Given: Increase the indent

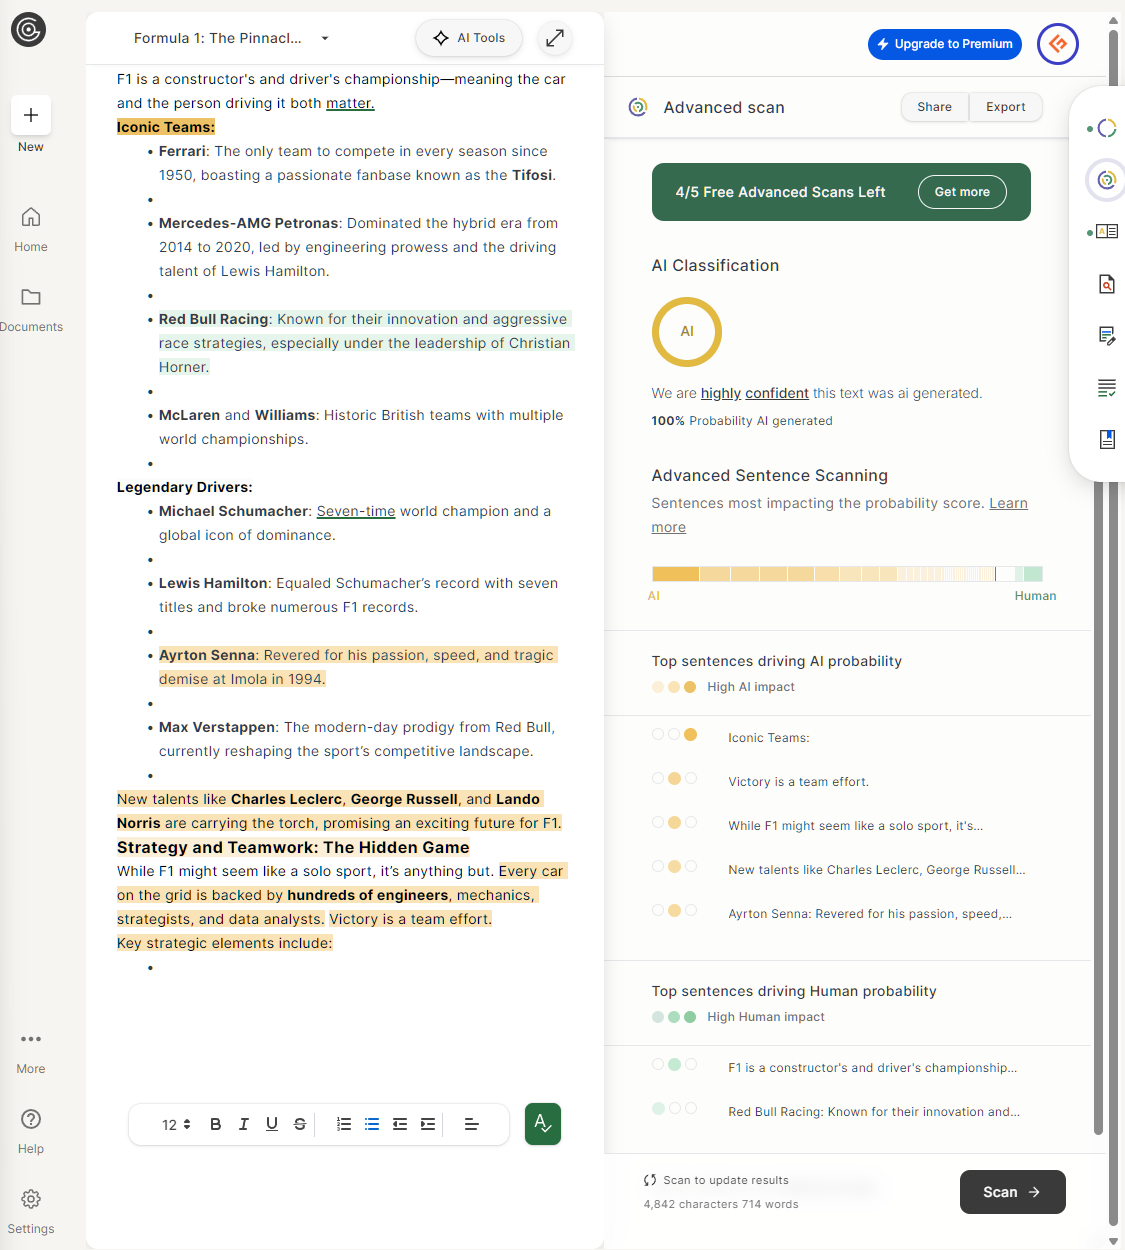Looking at the screenshot, I should pos(428,1124).
